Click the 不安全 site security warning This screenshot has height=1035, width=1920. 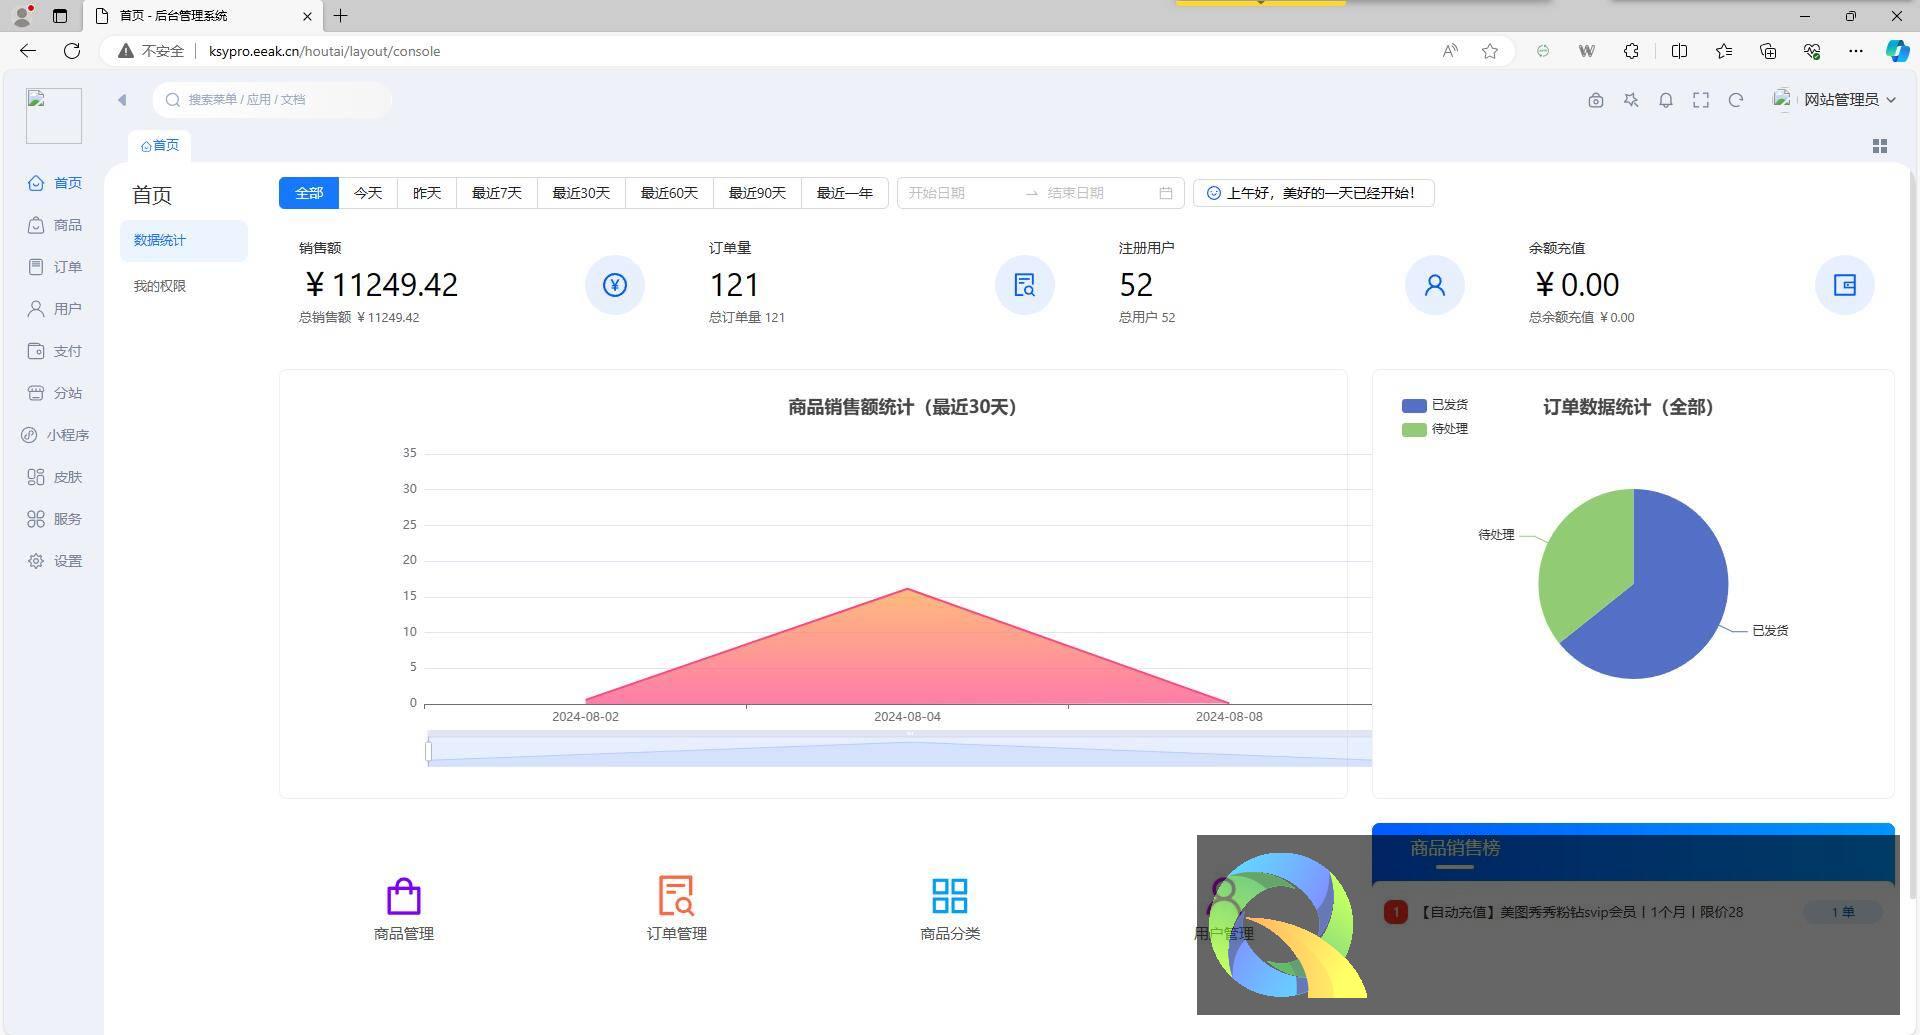[152, 51]
